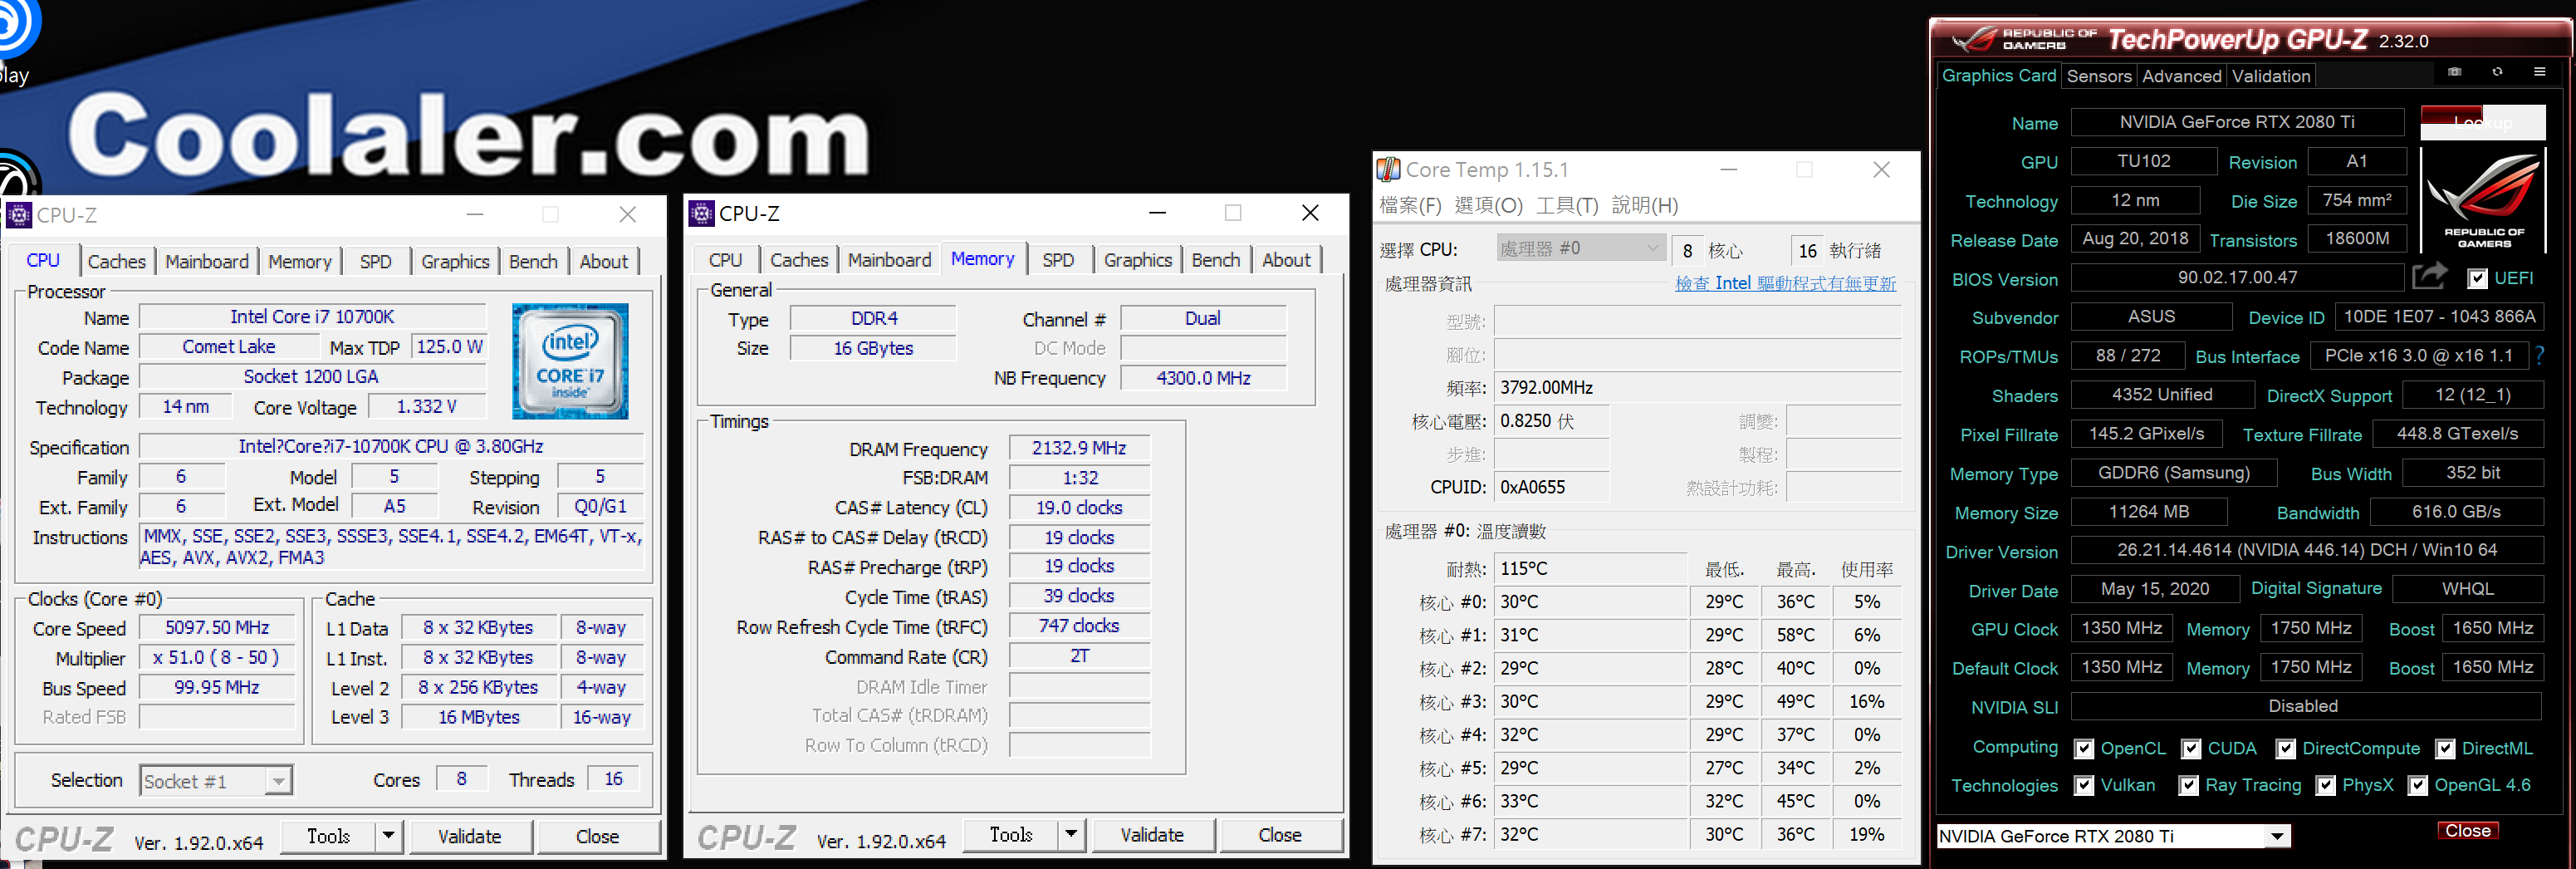The width and height of the screenshot is (2576, 869).
Task: Switch to Sensors tab in GPU-Z
Action: pos(2098,76)
